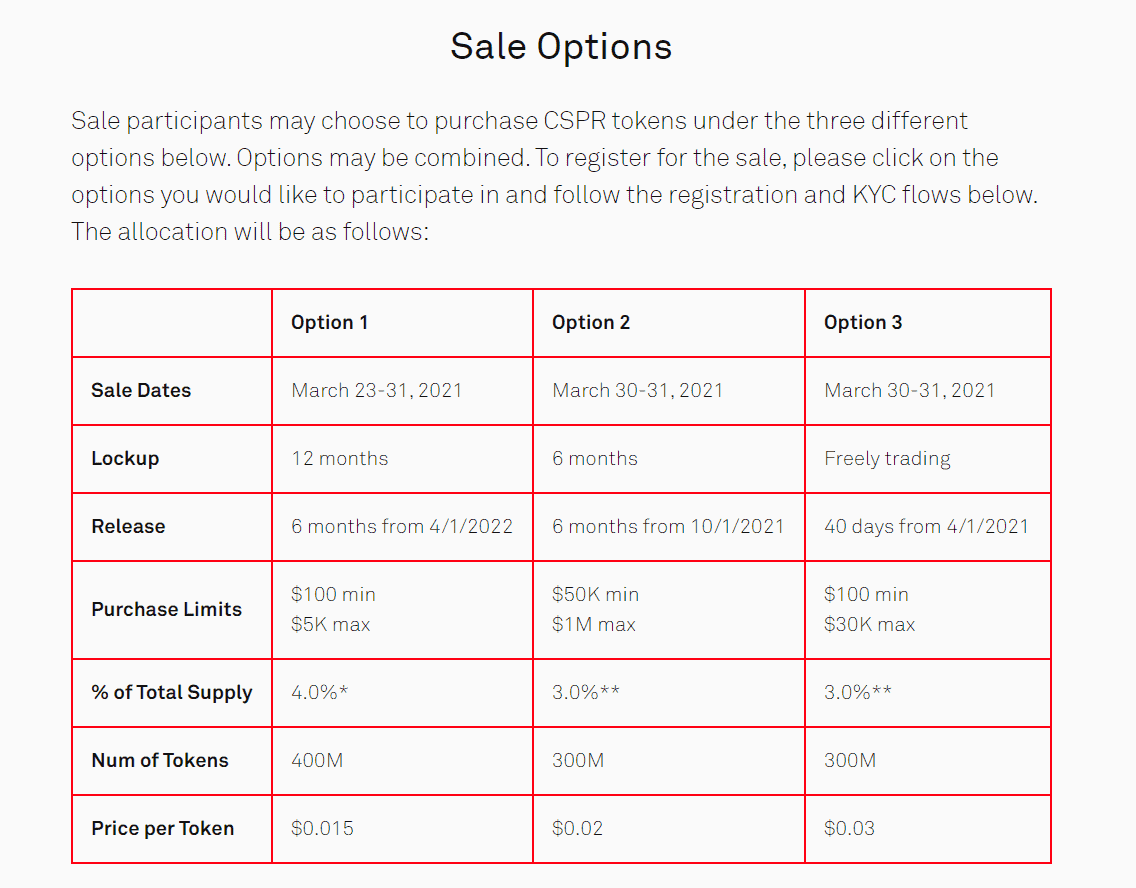Click the Sale Options heading
Viewport: 1136px width, 888px height.
pyautogui.click(x=561, y=47)
